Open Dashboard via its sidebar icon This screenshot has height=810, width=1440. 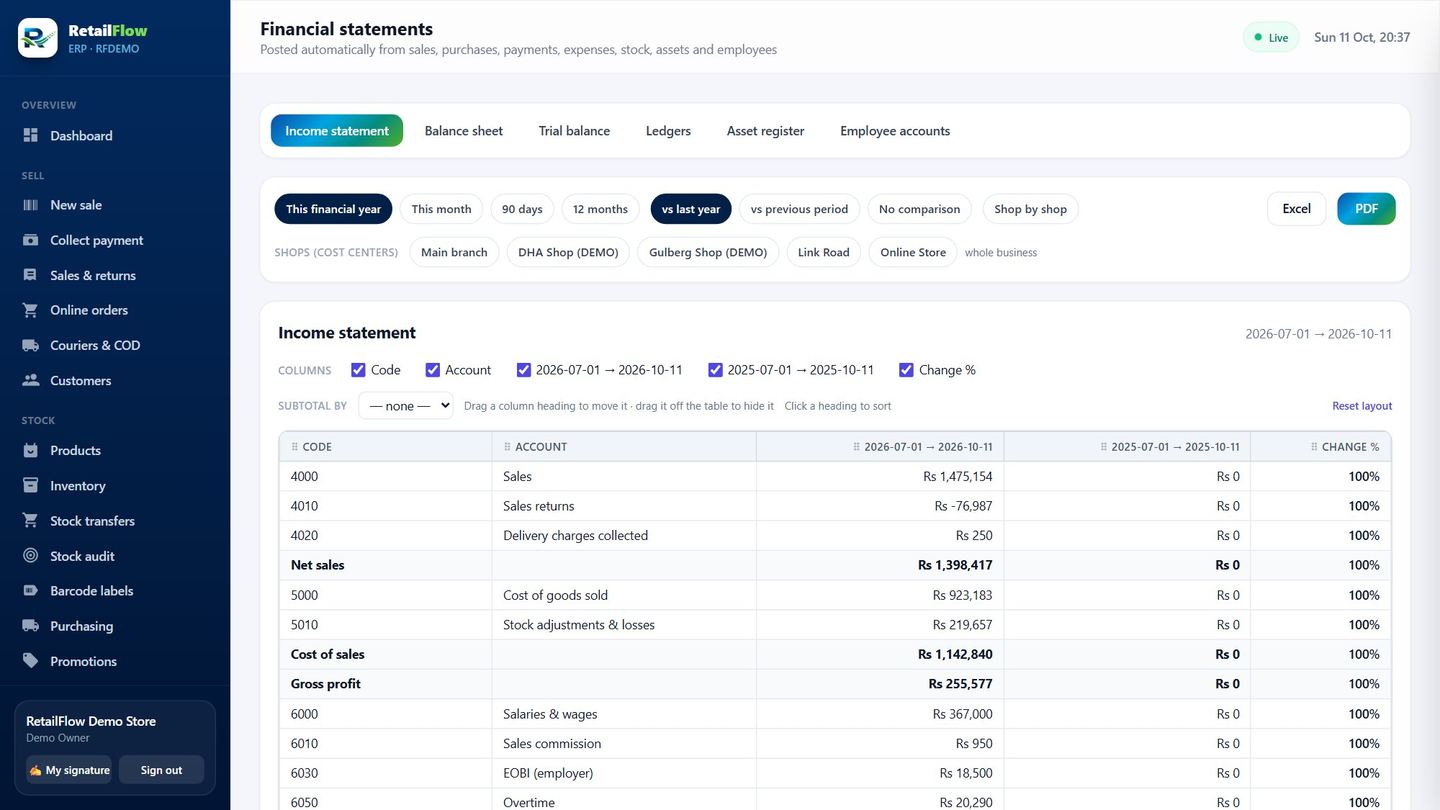point(31,135)
